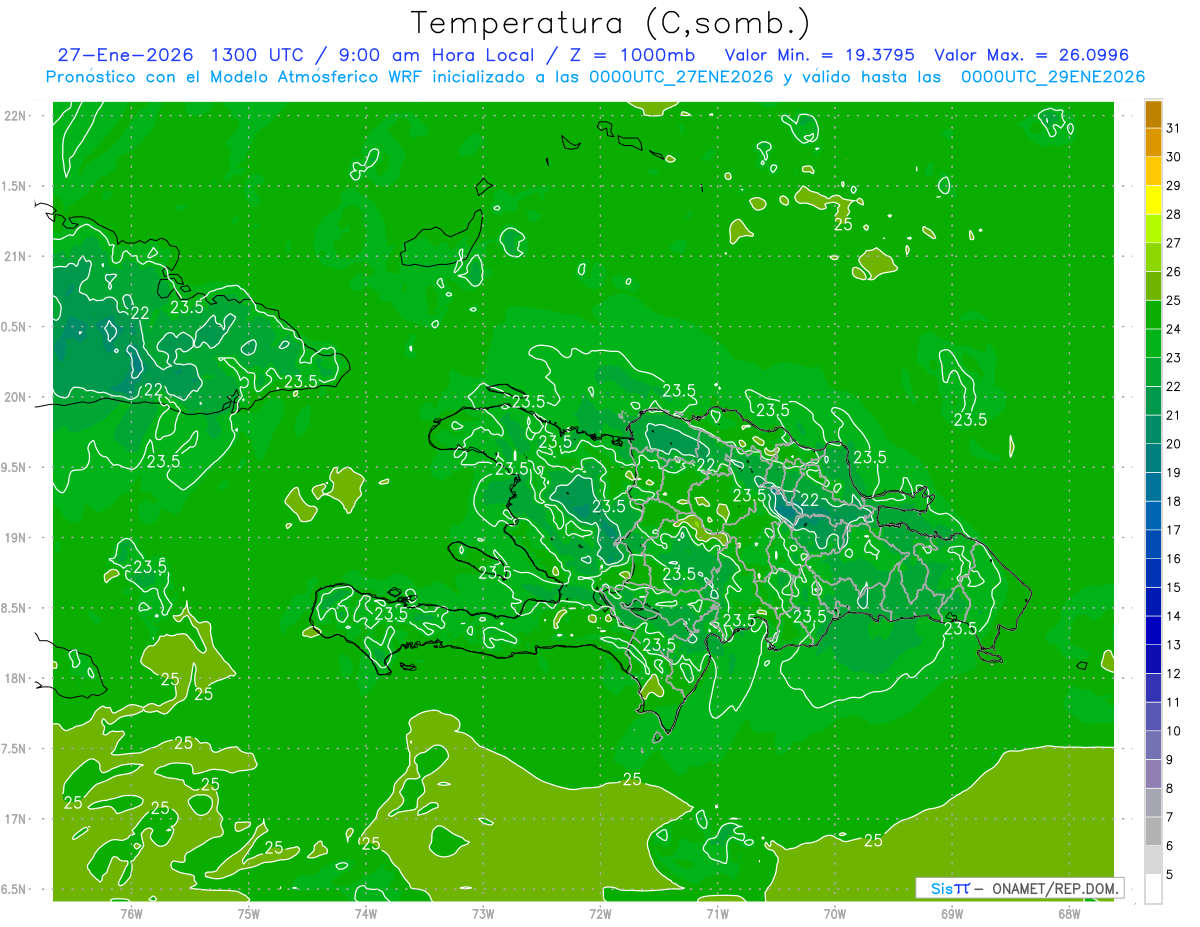Click the '69W' longitude axis label
The height and width of the screenshot is (927, 1200).
952,913
